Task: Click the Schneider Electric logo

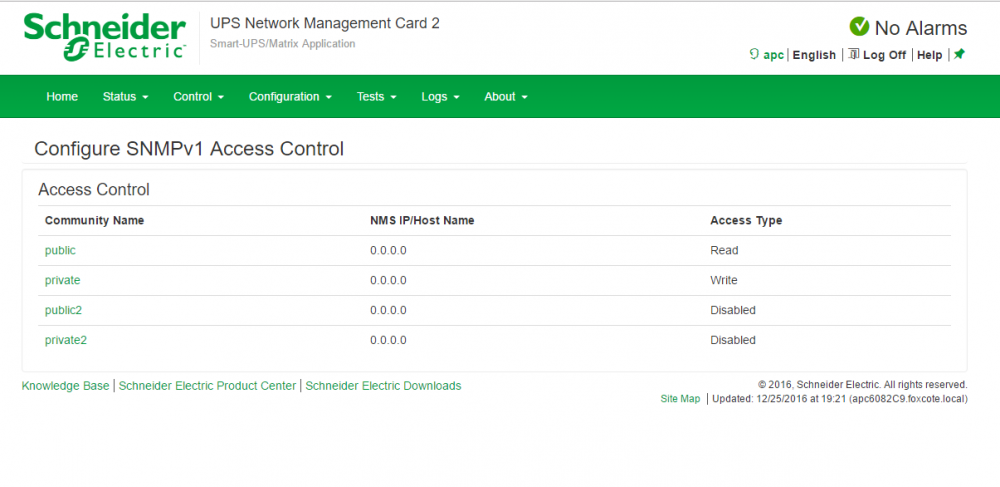Action: (x=105, y=38)
